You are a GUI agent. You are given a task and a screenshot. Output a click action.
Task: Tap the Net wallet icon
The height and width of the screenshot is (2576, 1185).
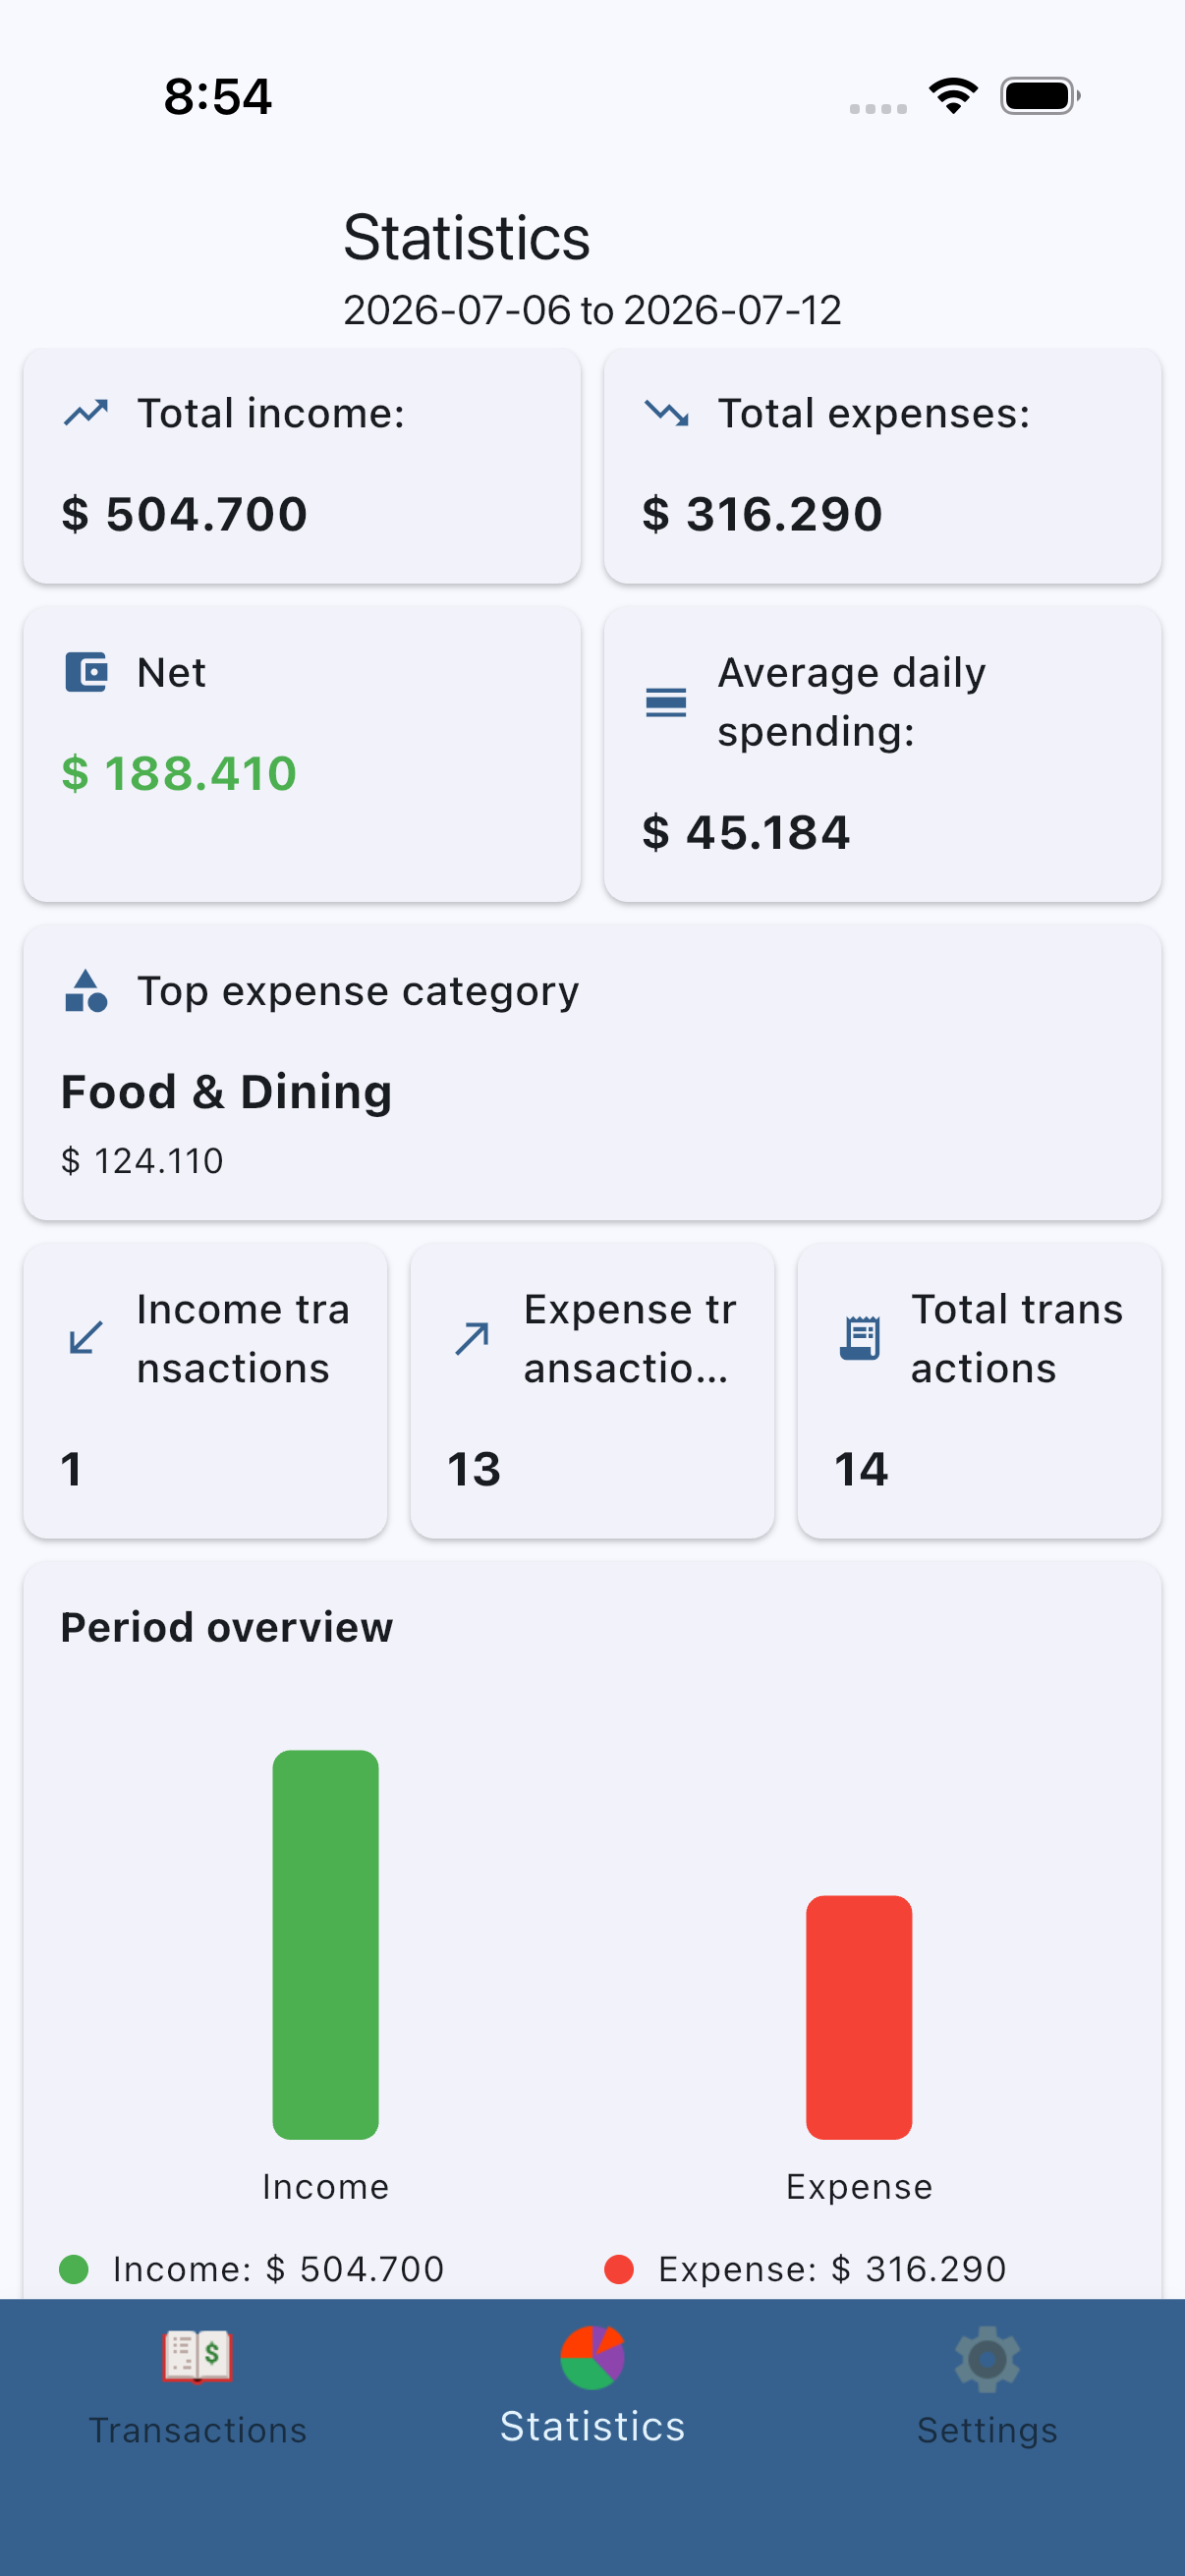pos(86,672)
